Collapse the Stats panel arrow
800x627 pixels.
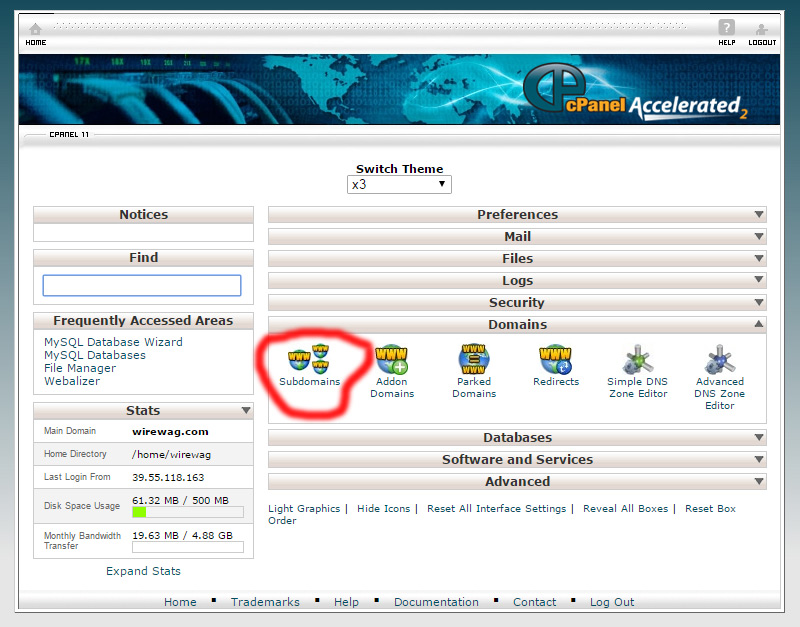tap(246, 410)
